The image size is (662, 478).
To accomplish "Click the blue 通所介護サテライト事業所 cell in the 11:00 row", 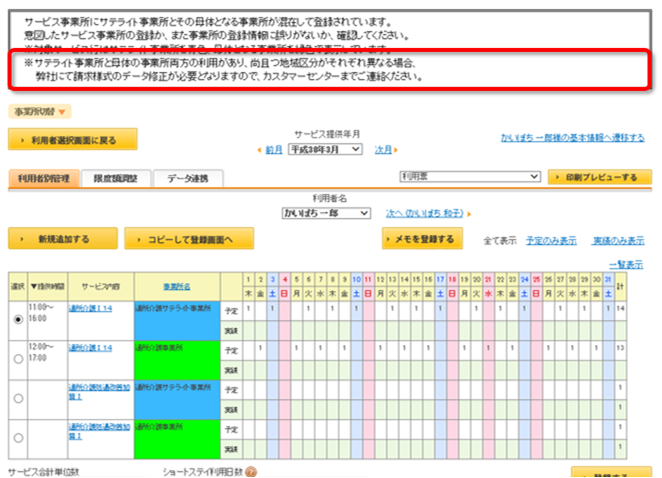I will click(x=177, y=321).
